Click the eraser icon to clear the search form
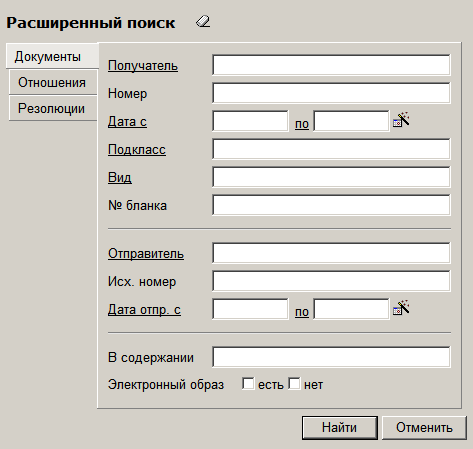The width and height of the screenshot is (473, 449). point(203,22)
